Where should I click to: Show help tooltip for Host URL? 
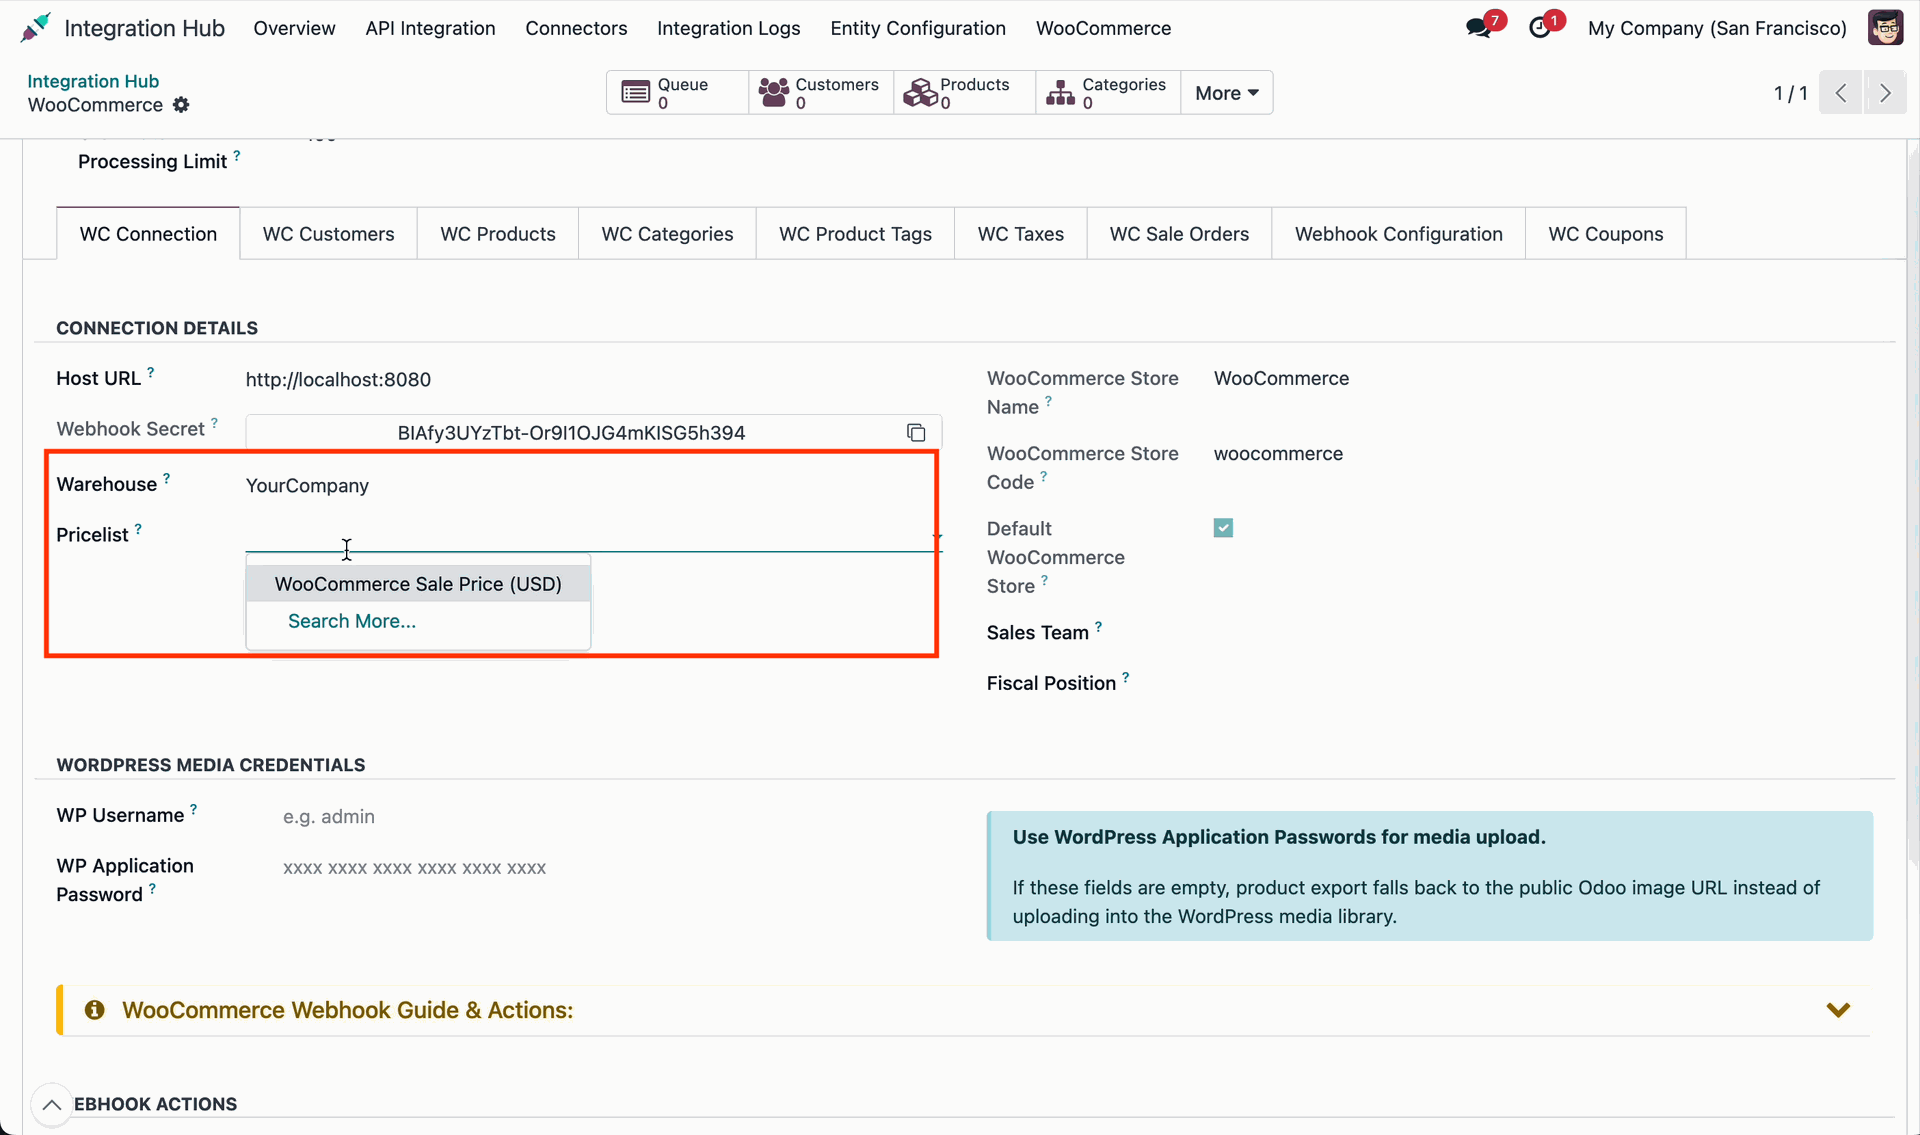(151, 372)
